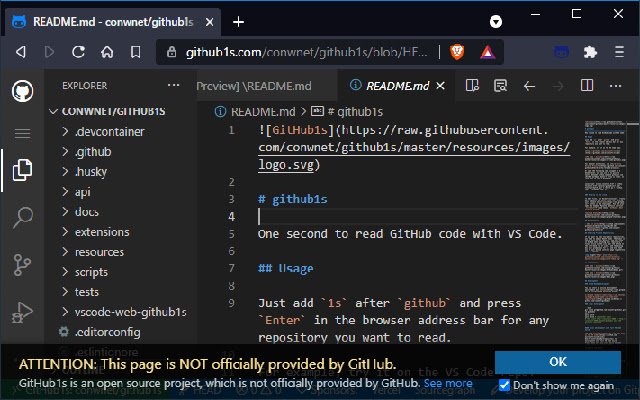Select the Explorer files icon
Image resolution: width=640 pixels, height=400 pixels.
(22, 169)
